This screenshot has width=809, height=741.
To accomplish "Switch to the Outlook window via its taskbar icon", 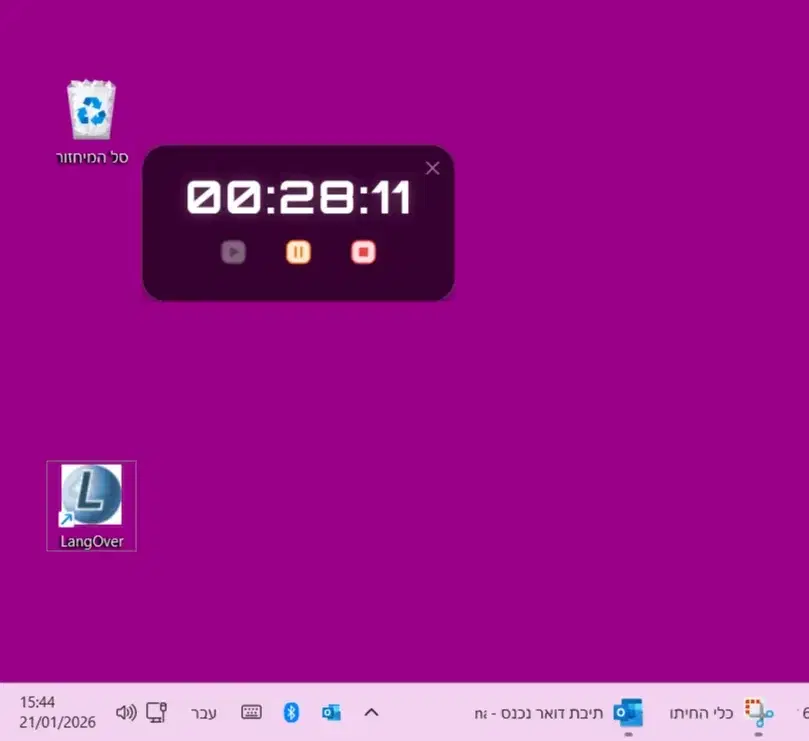I will pos(628,712).
